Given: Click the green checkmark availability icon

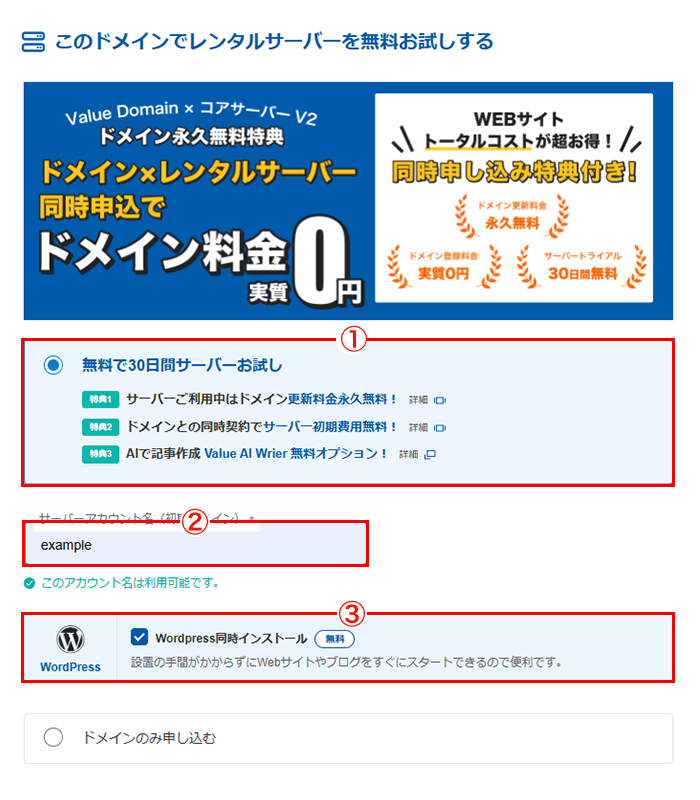Looking at the screenshot, I should (30, 583).
